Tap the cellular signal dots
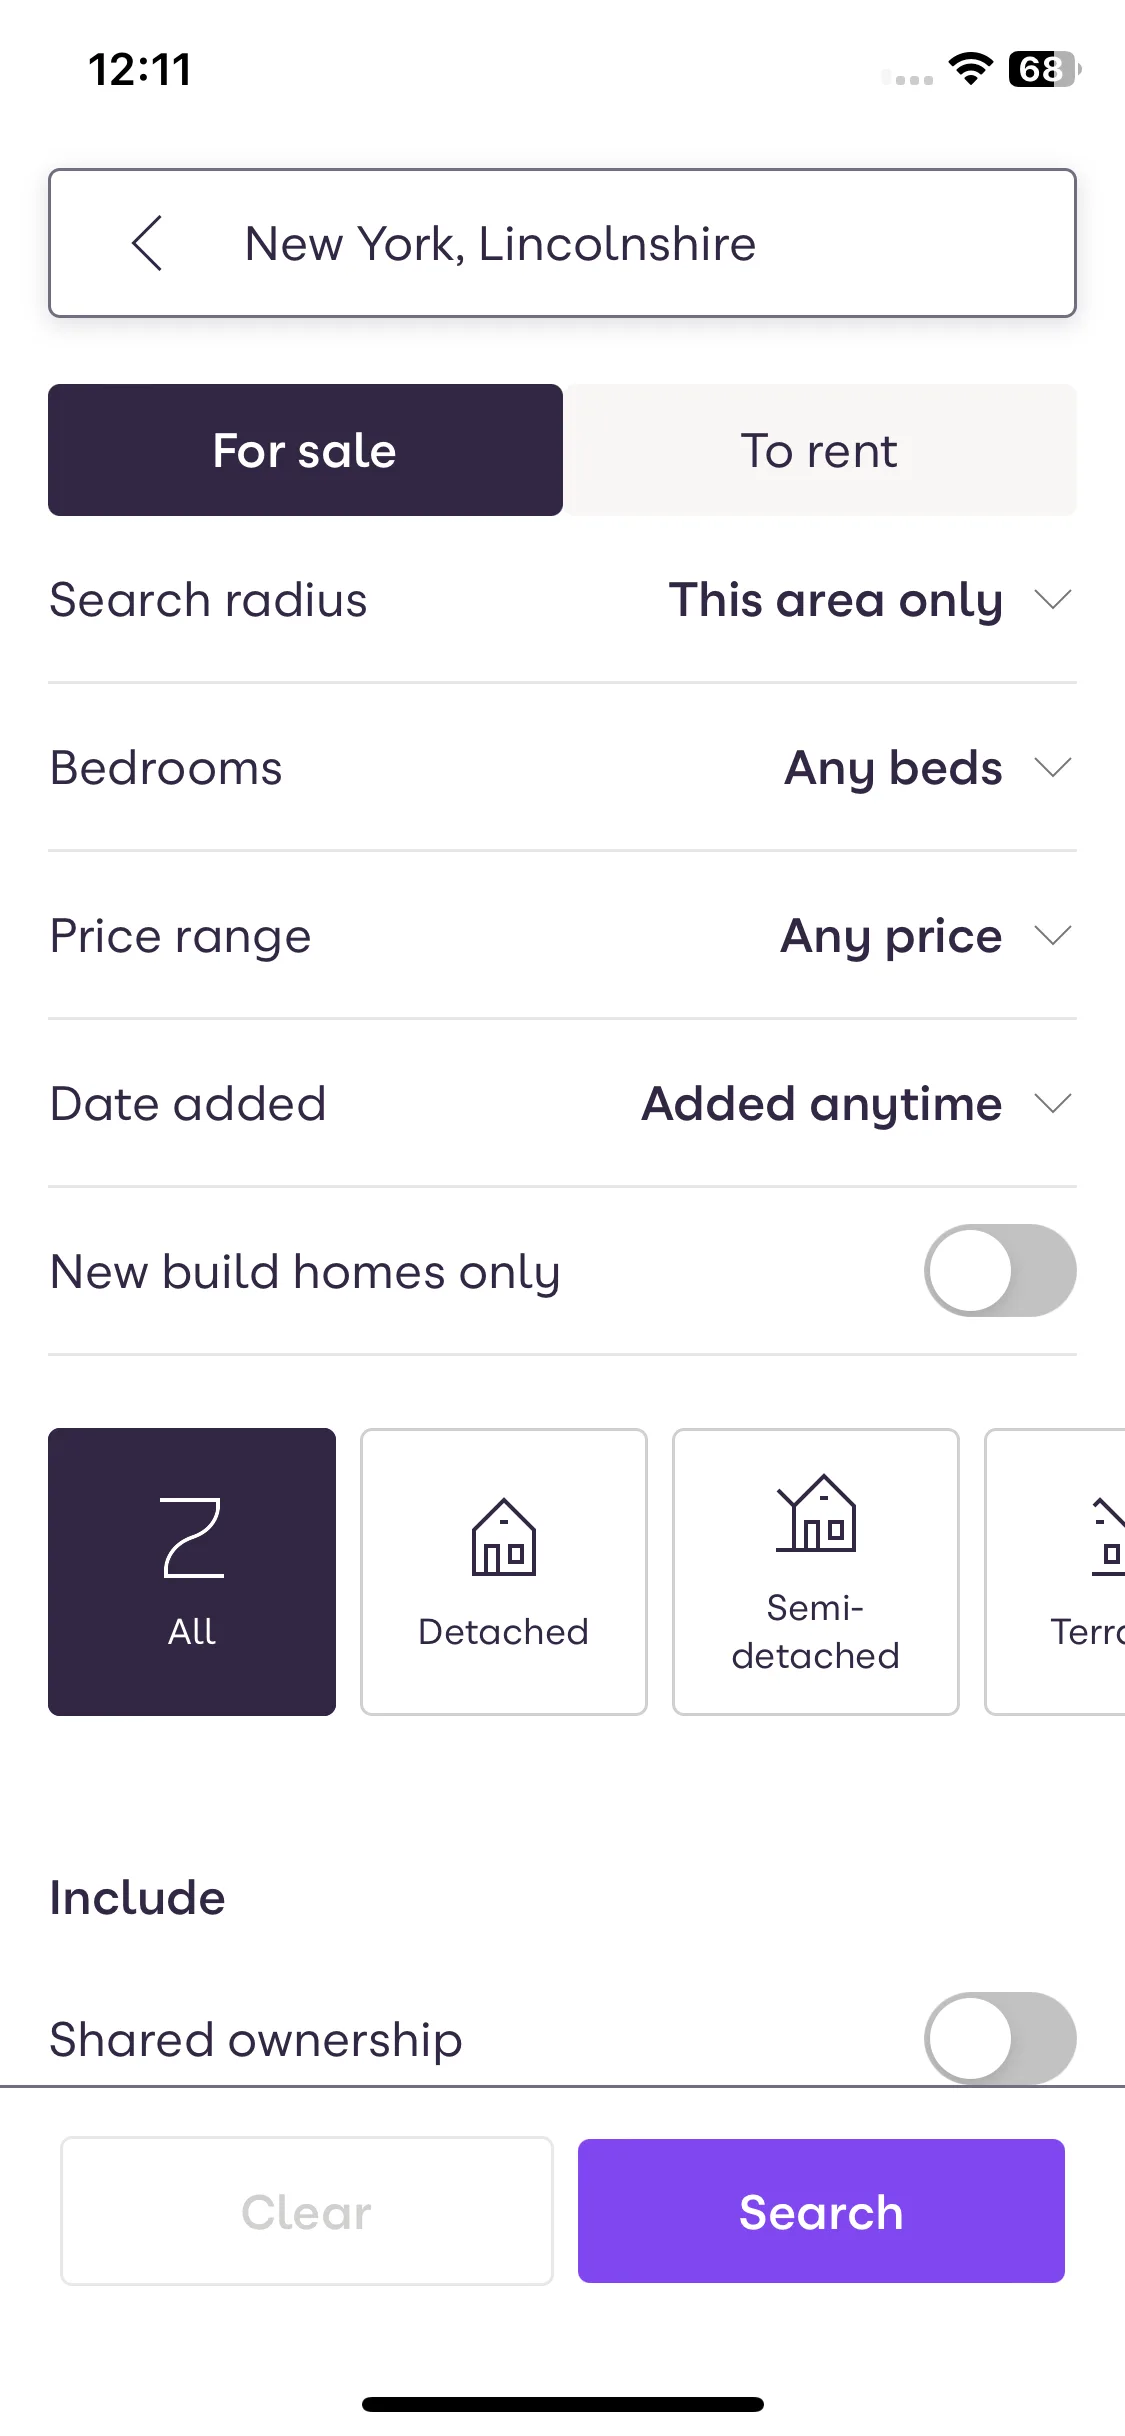The width and height of the screenshot is (1125, 2436). [x=908, y=78]
